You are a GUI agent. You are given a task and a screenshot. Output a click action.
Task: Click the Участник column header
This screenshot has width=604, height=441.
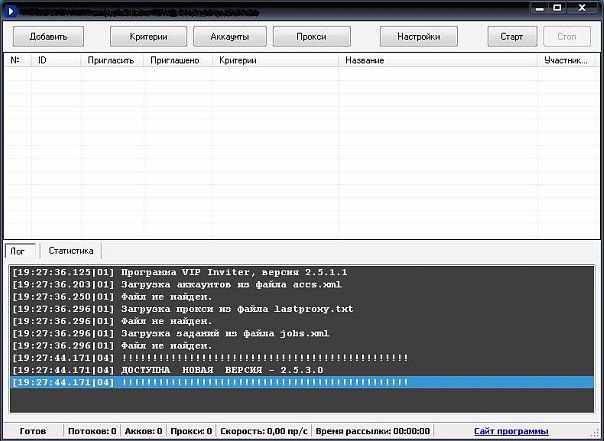(566, 60)
